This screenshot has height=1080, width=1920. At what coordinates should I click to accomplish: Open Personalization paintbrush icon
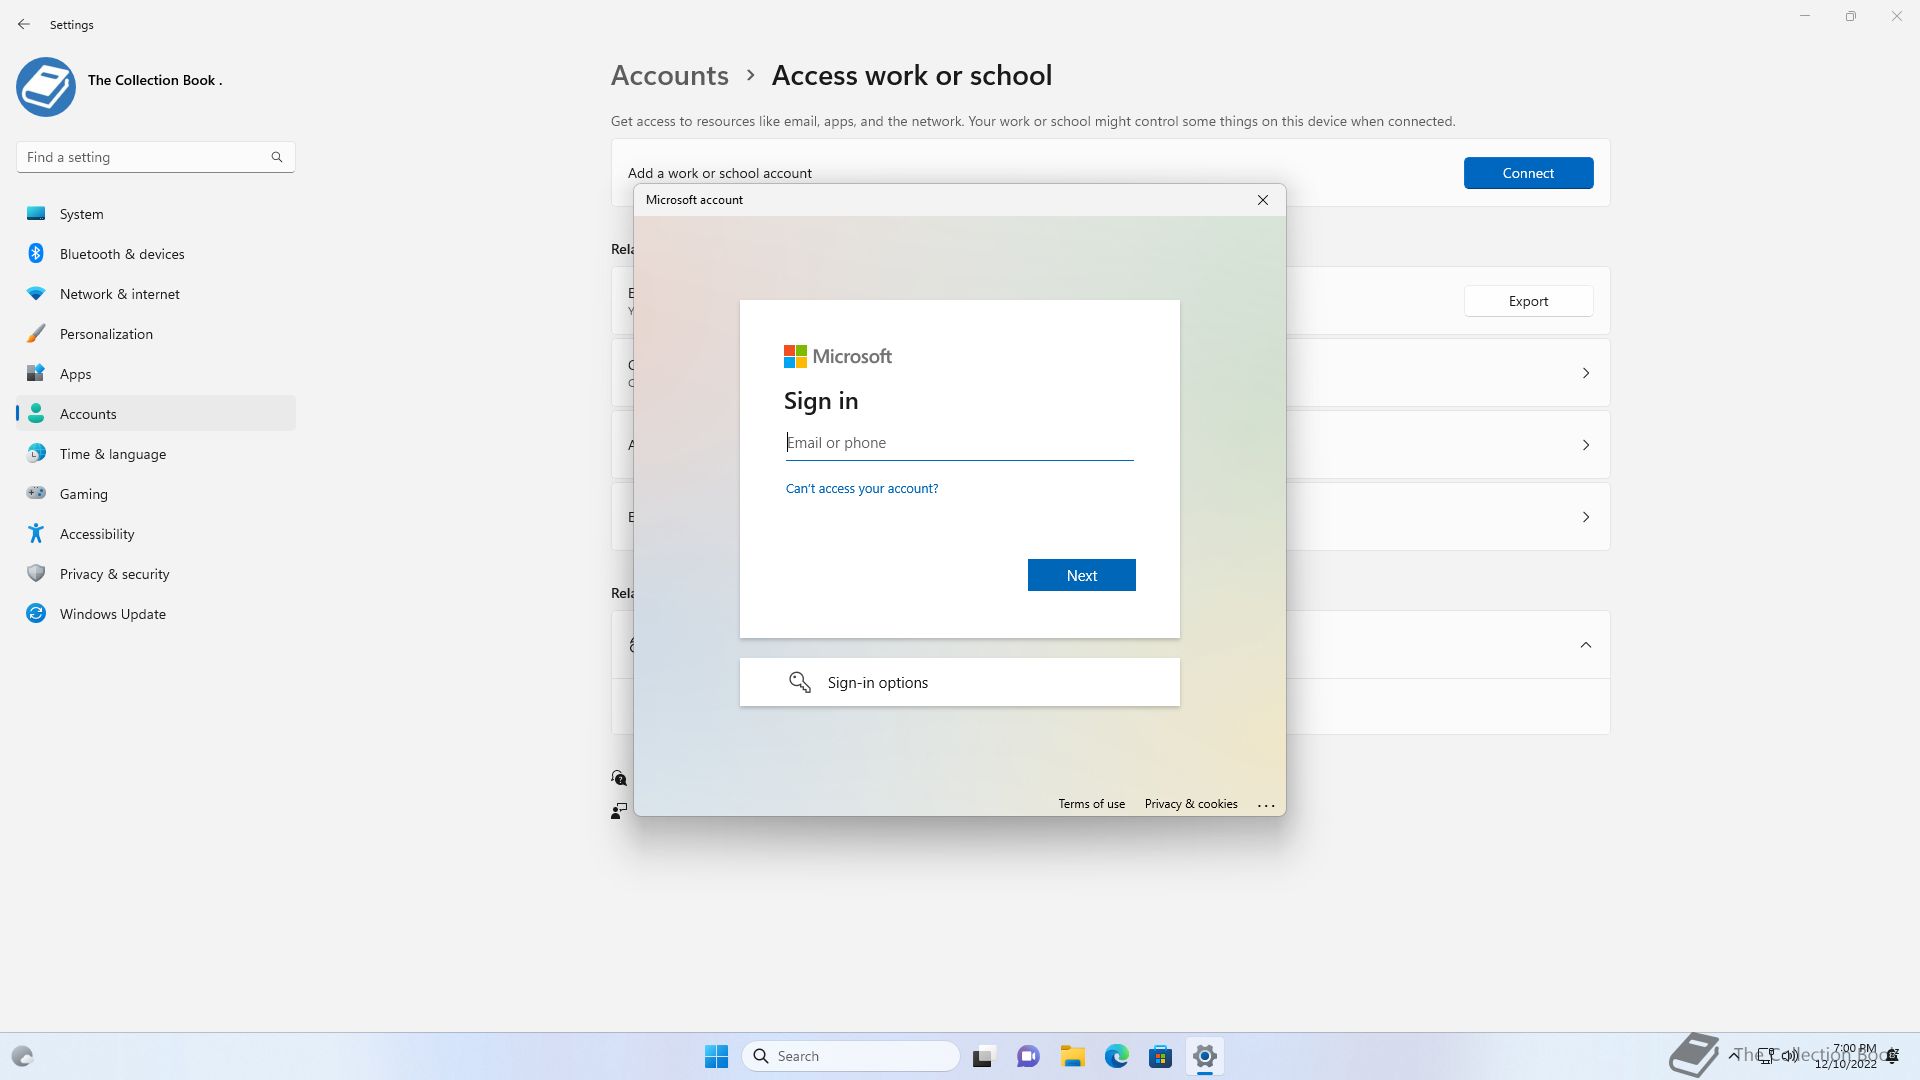pos(36,333)
